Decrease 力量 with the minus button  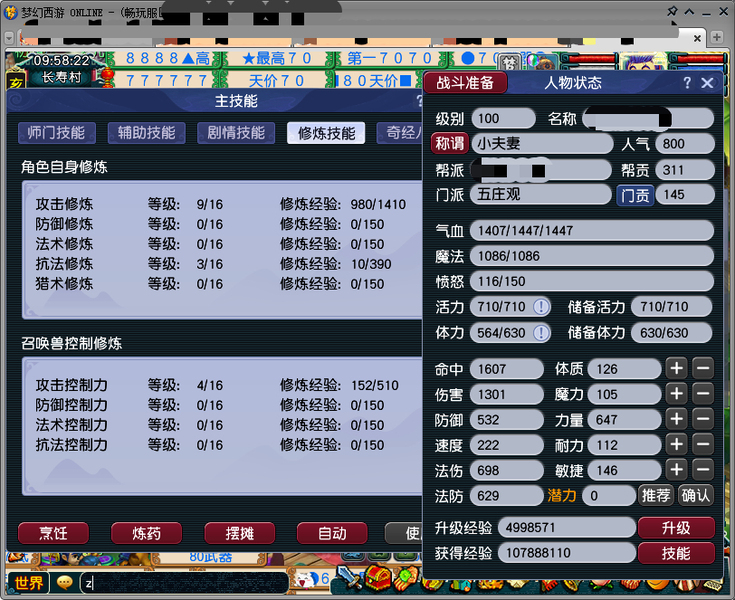[x=703, y=419]
